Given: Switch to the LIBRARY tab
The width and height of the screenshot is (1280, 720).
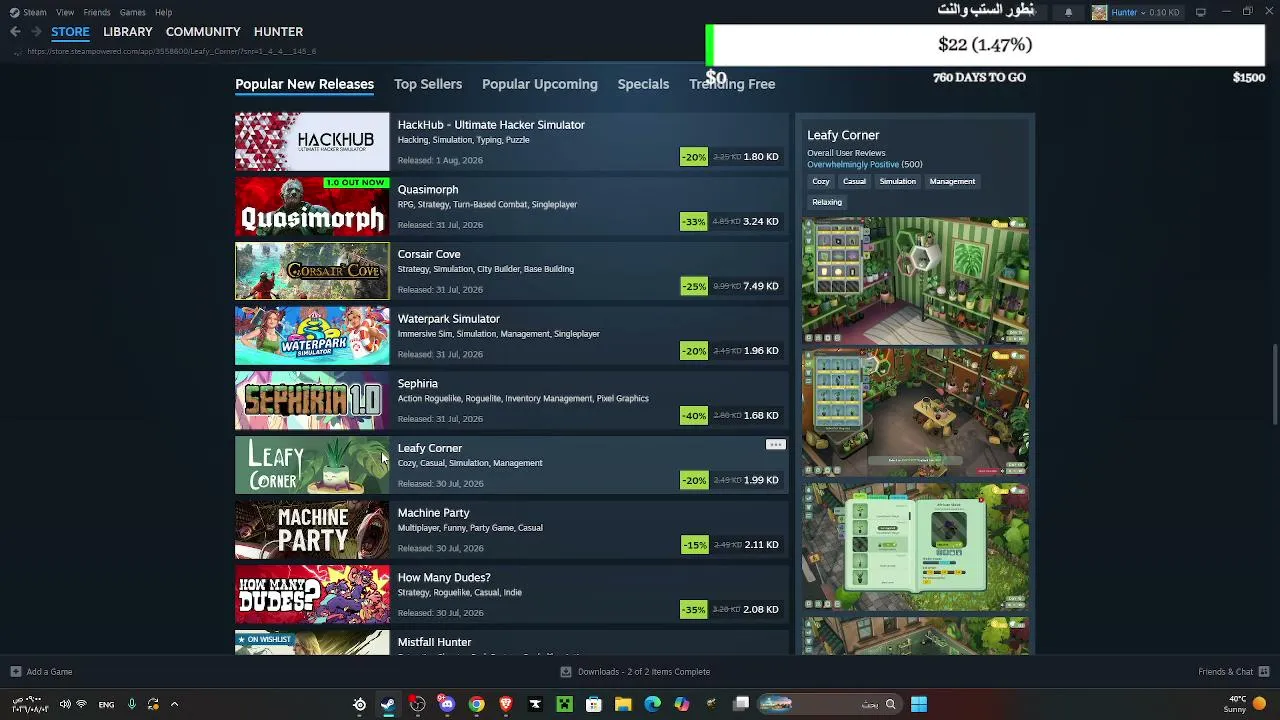Looking at the screenshot, I should (x=128, y=32).
